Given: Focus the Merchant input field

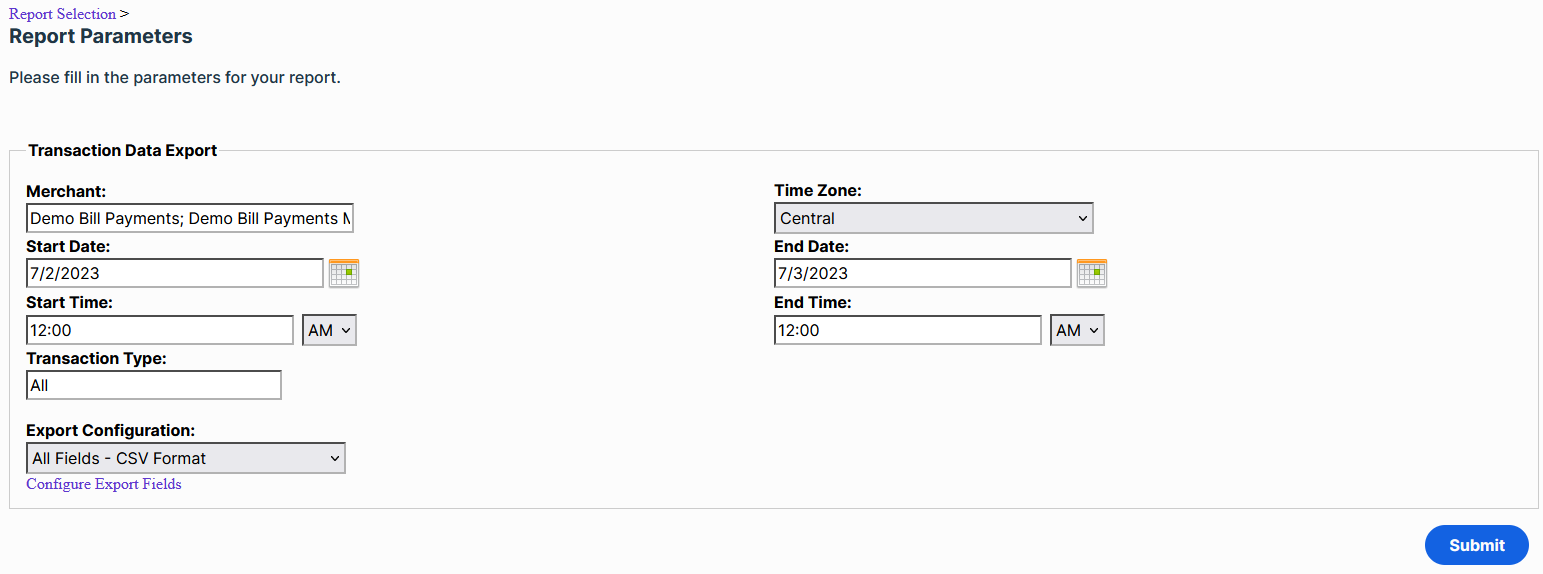Looking at the screenshot, I should coord(190,218).
